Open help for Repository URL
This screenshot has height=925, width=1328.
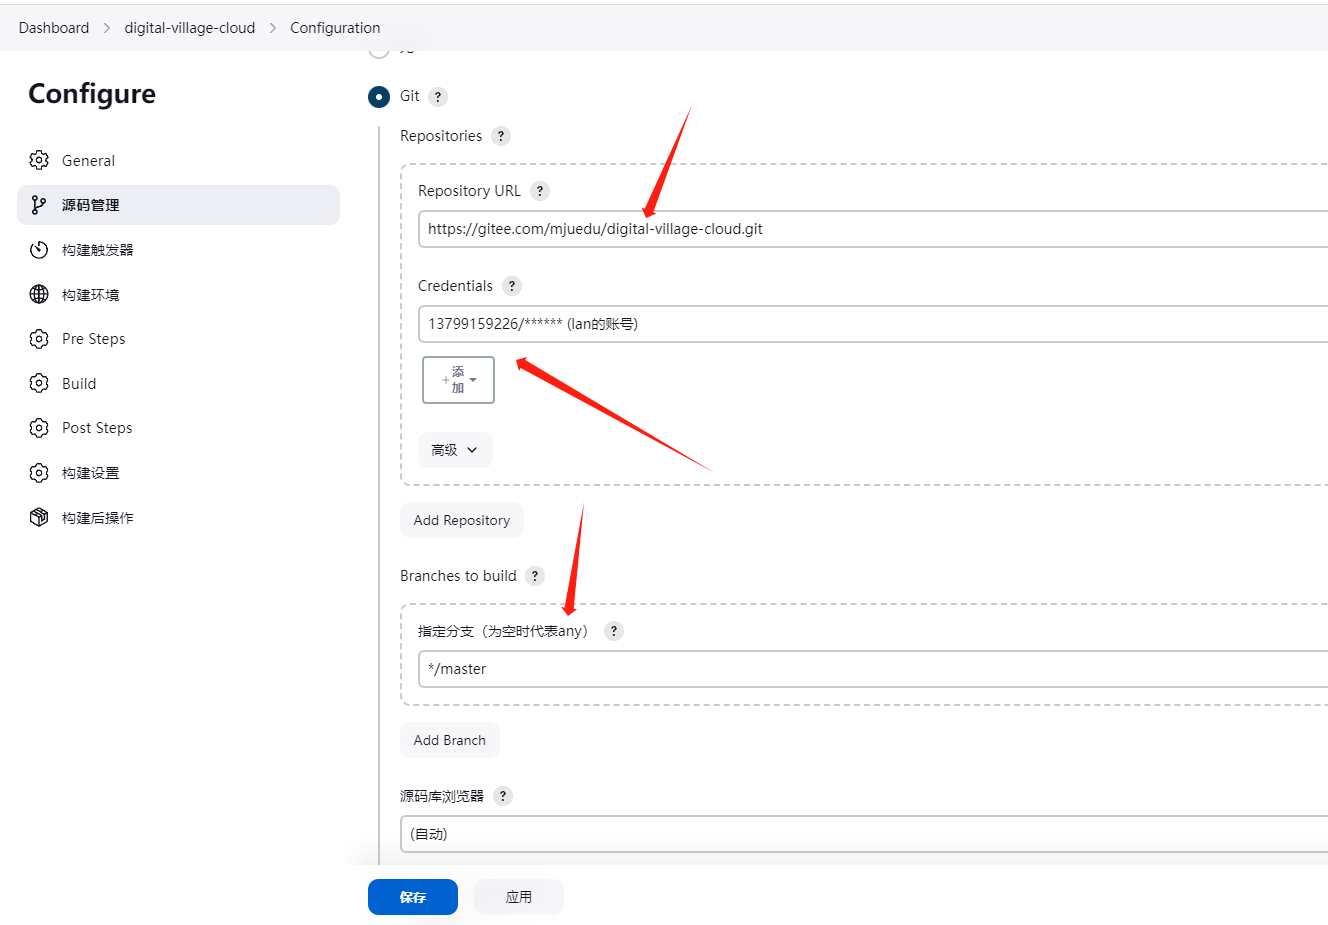540,191
